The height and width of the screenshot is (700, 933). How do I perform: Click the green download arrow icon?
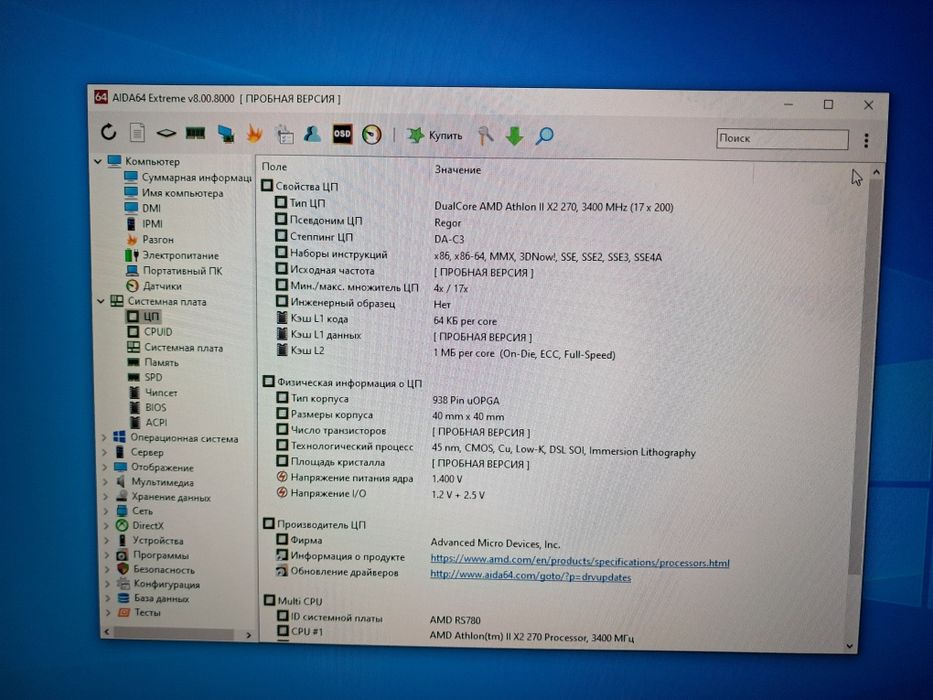tap(515, 136)
